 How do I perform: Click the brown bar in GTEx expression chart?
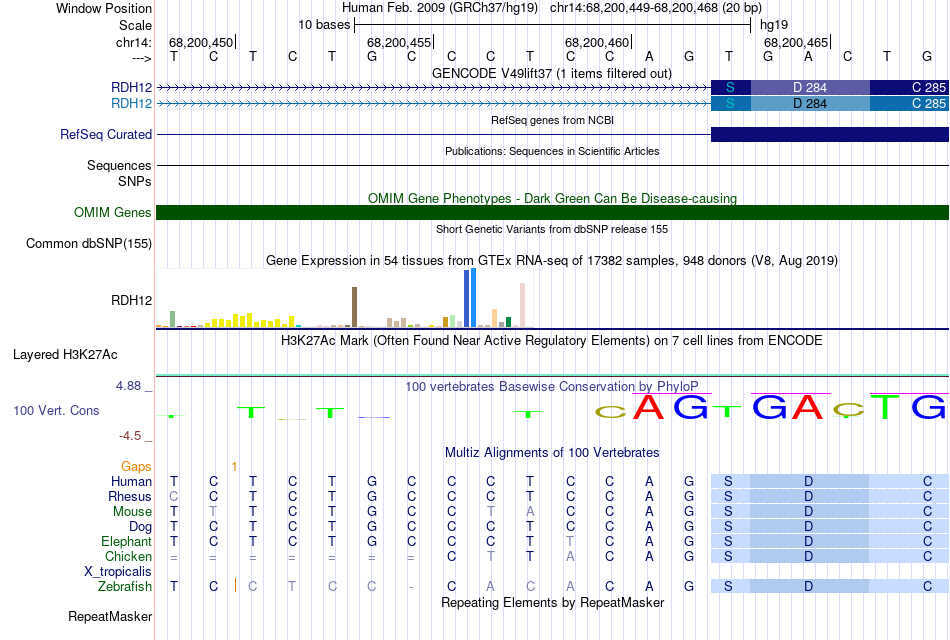point(354,307)
